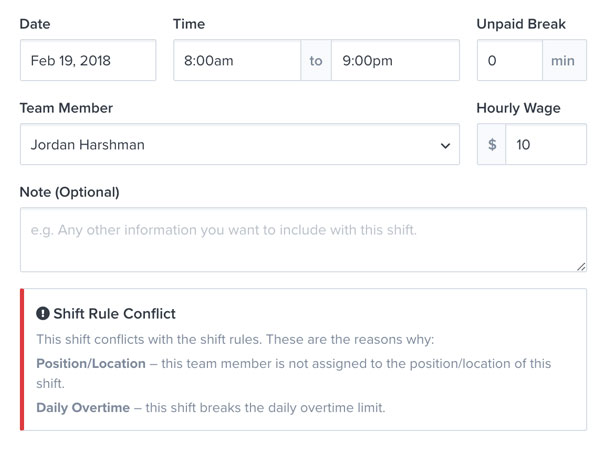Click the 'to' separator between times
Image resolution: width=608 pixels, height=456 pixels.
pos(316,60)
